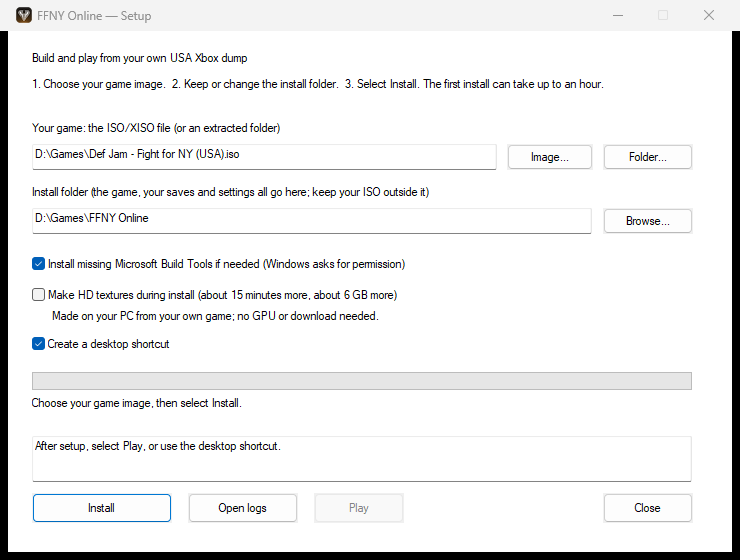This screenshot has width=740, height=560.
Task: Click the heading 'Build and play from your own USA Xbox dump'
Action: 140,58
